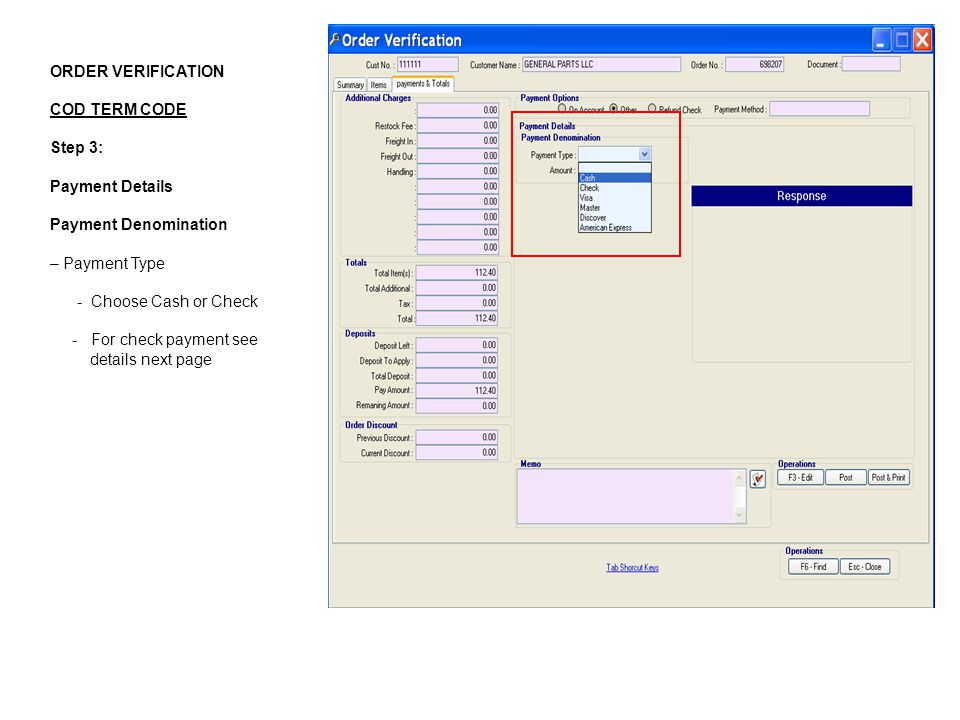The height and width of the screenshot is (720, 960).
Task: Click the Response panel header
Action: (x=801, y=196)
